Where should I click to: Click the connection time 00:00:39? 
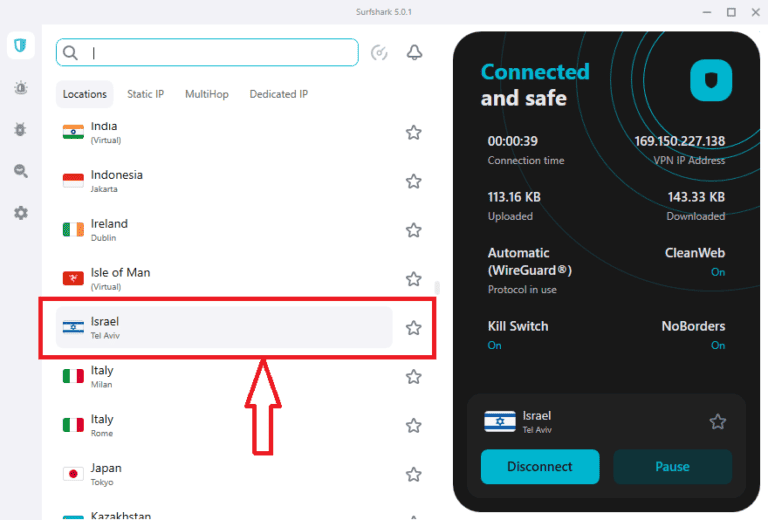click(512, 142)
